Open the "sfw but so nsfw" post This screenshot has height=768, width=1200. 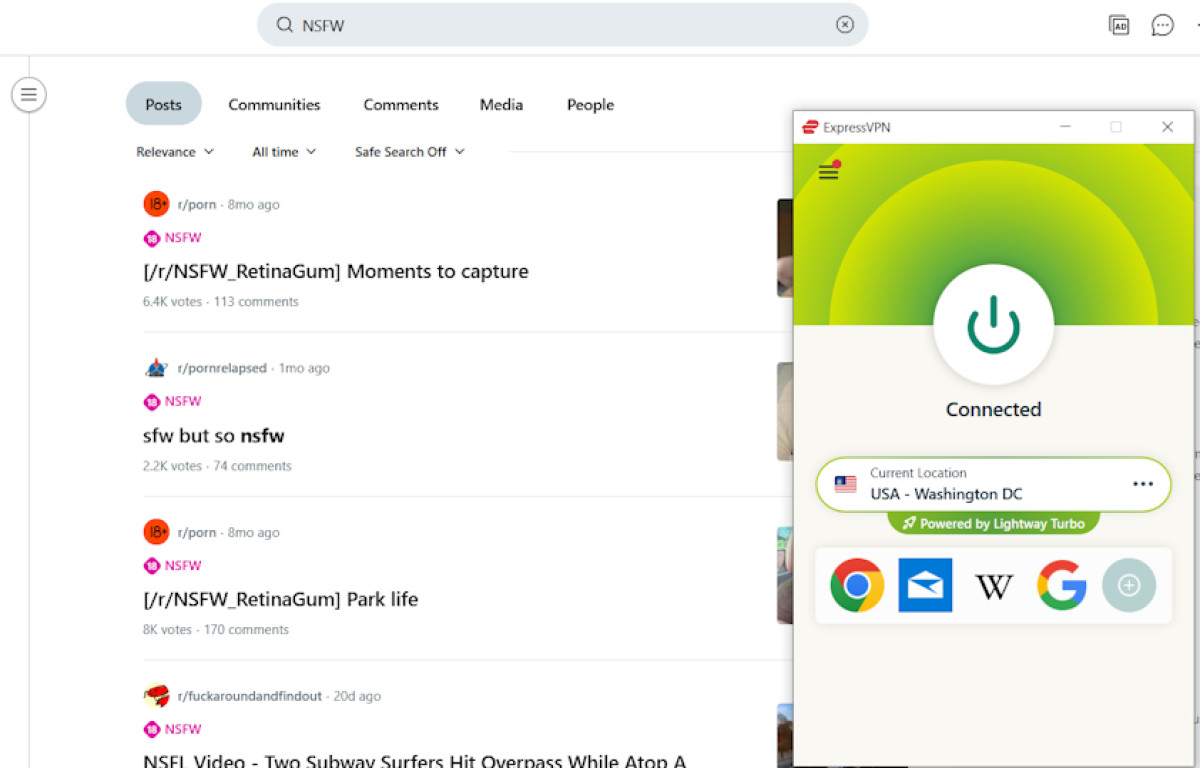214,436
